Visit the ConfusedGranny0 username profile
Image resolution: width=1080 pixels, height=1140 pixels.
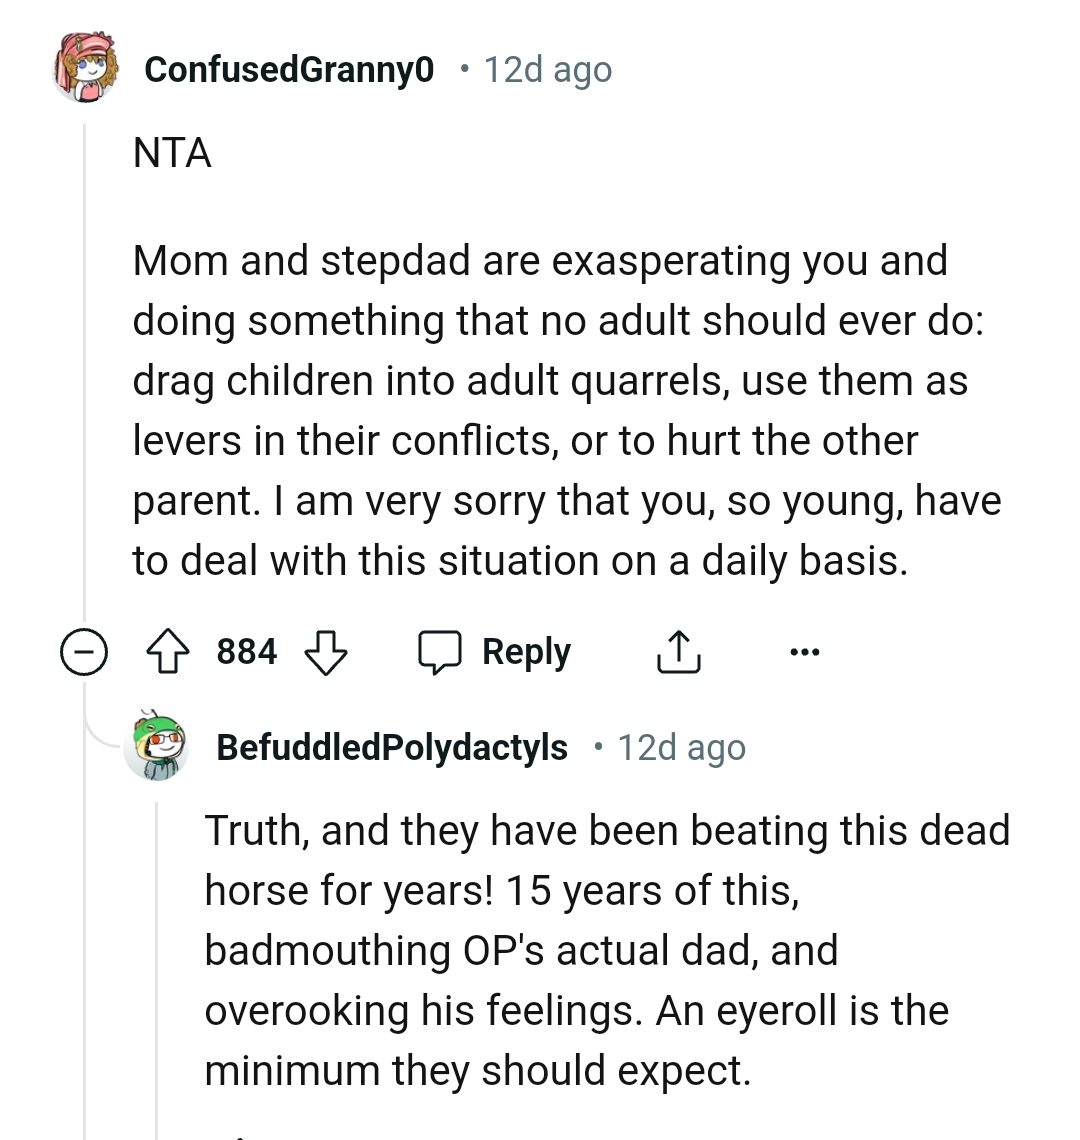(289, 69)
